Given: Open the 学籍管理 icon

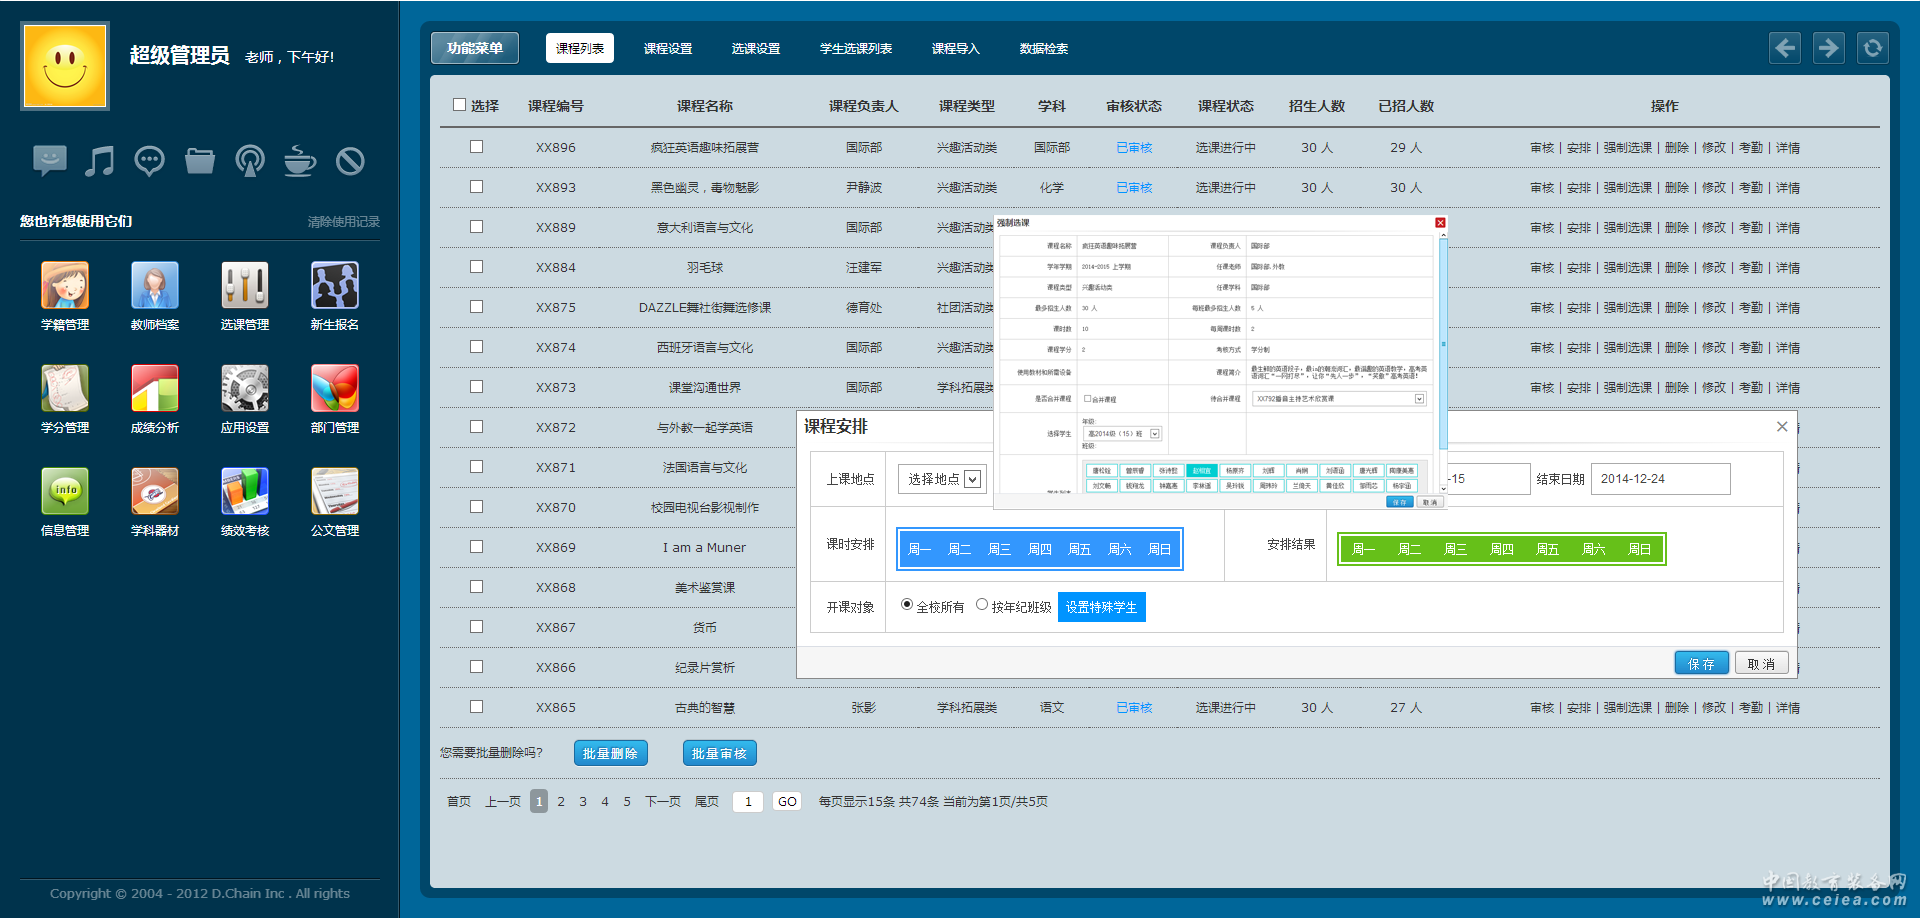Looking at the screenshot, I should click(65, 286).
